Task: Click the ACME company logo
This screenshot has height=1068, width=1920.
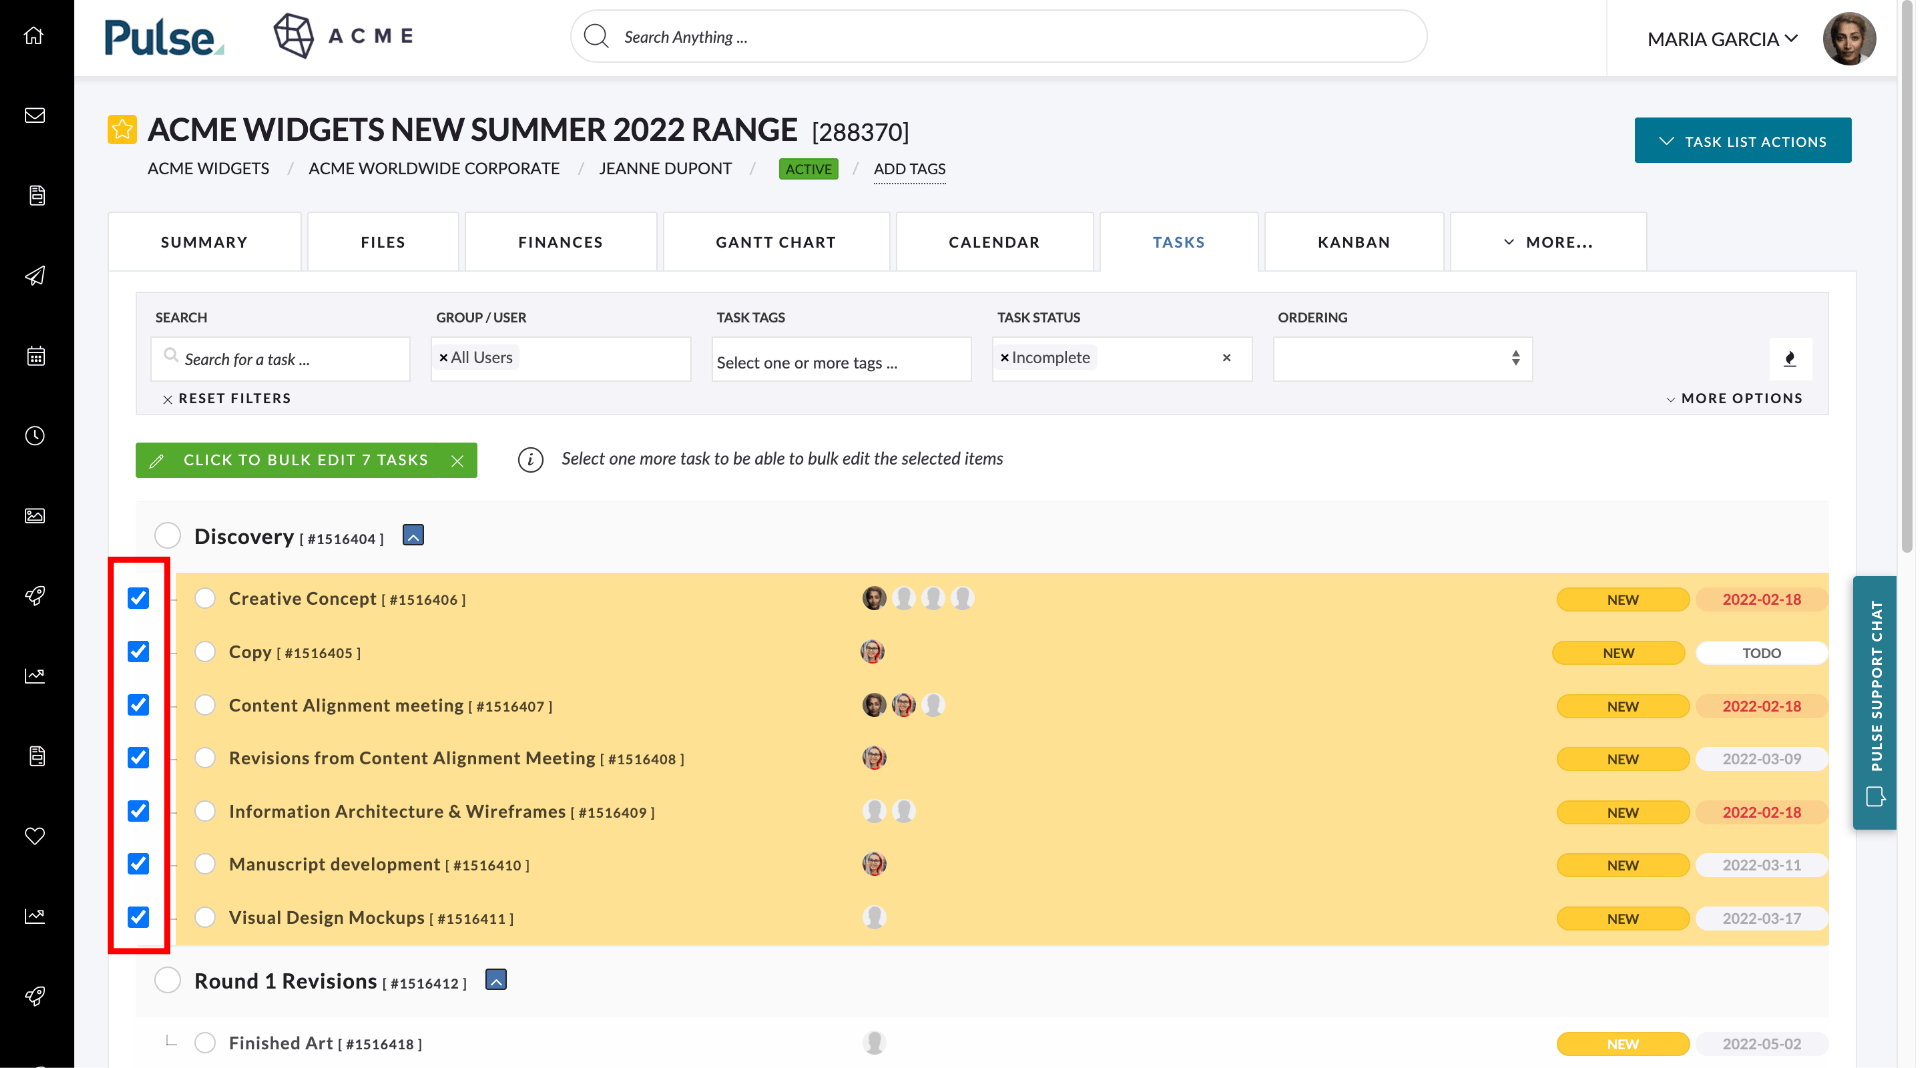Action: coord(344,36)
